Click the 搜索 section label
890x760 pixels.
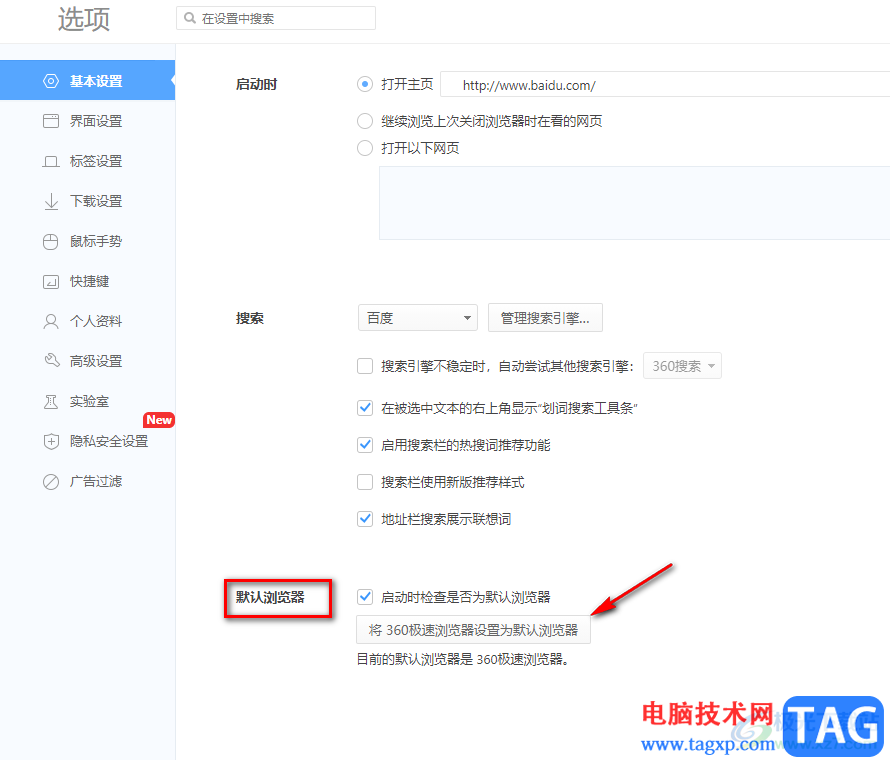250,318
